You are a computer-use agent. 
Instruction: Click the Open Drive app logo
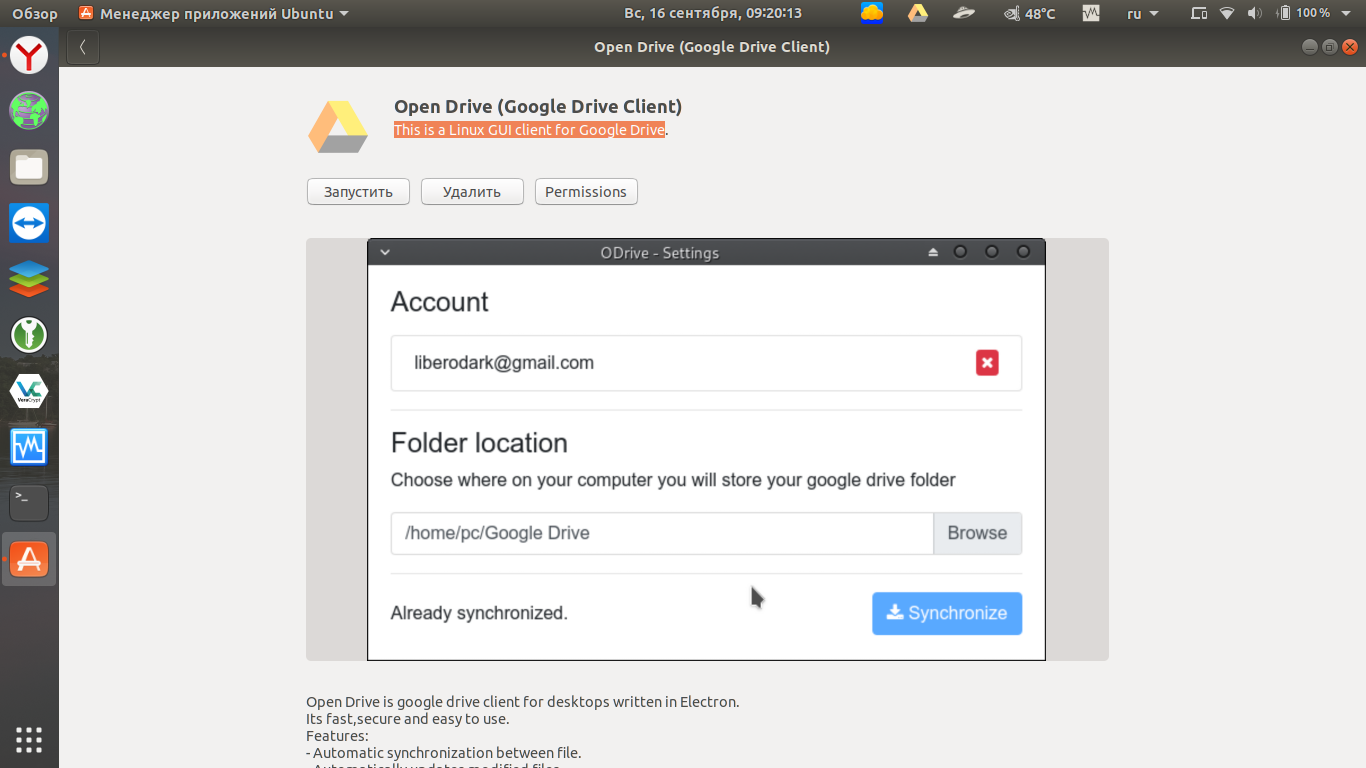point(338,127)
